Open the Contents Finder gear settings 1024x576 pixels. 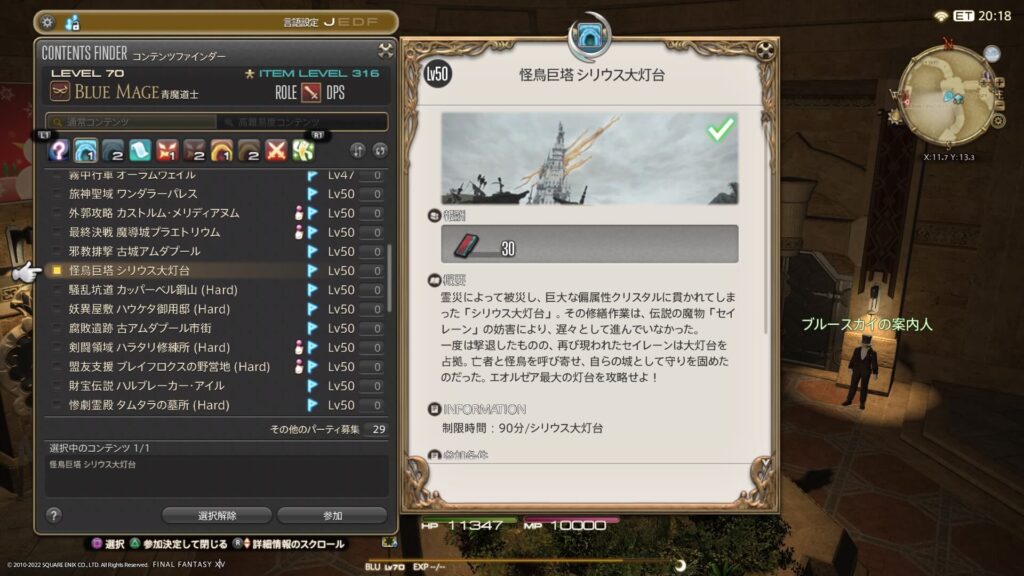pyautogui.click(x=48, y=22)
